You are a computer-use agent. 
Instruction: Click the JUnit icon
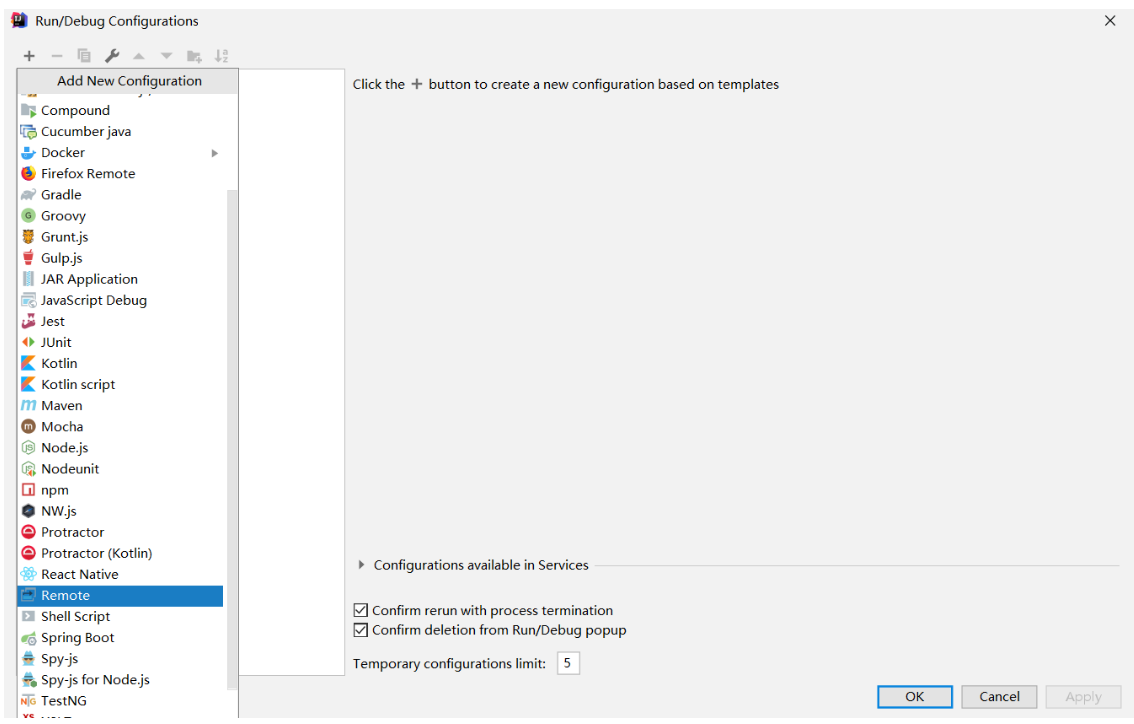28,342
